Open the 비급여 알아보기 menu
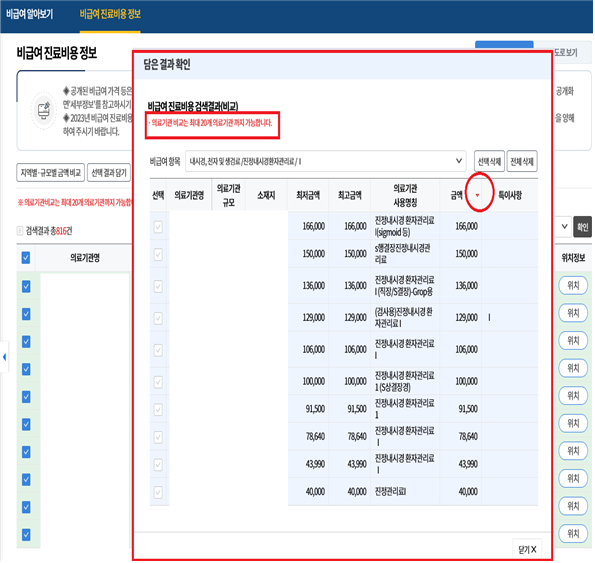This screenshot has height=563, width=595. [30, 14]
